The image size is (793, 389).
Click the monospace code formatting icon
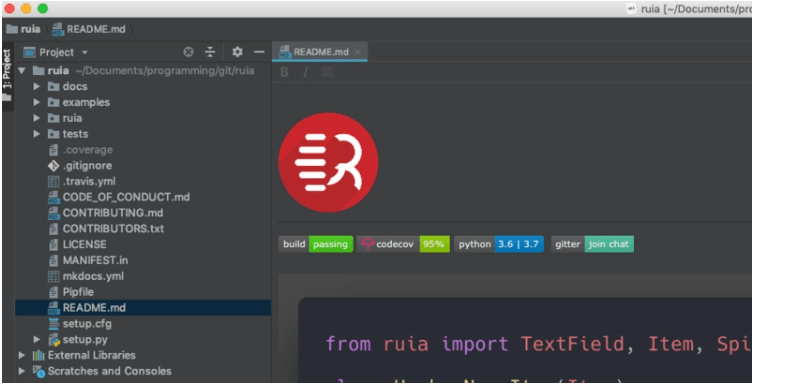point(328,72)
